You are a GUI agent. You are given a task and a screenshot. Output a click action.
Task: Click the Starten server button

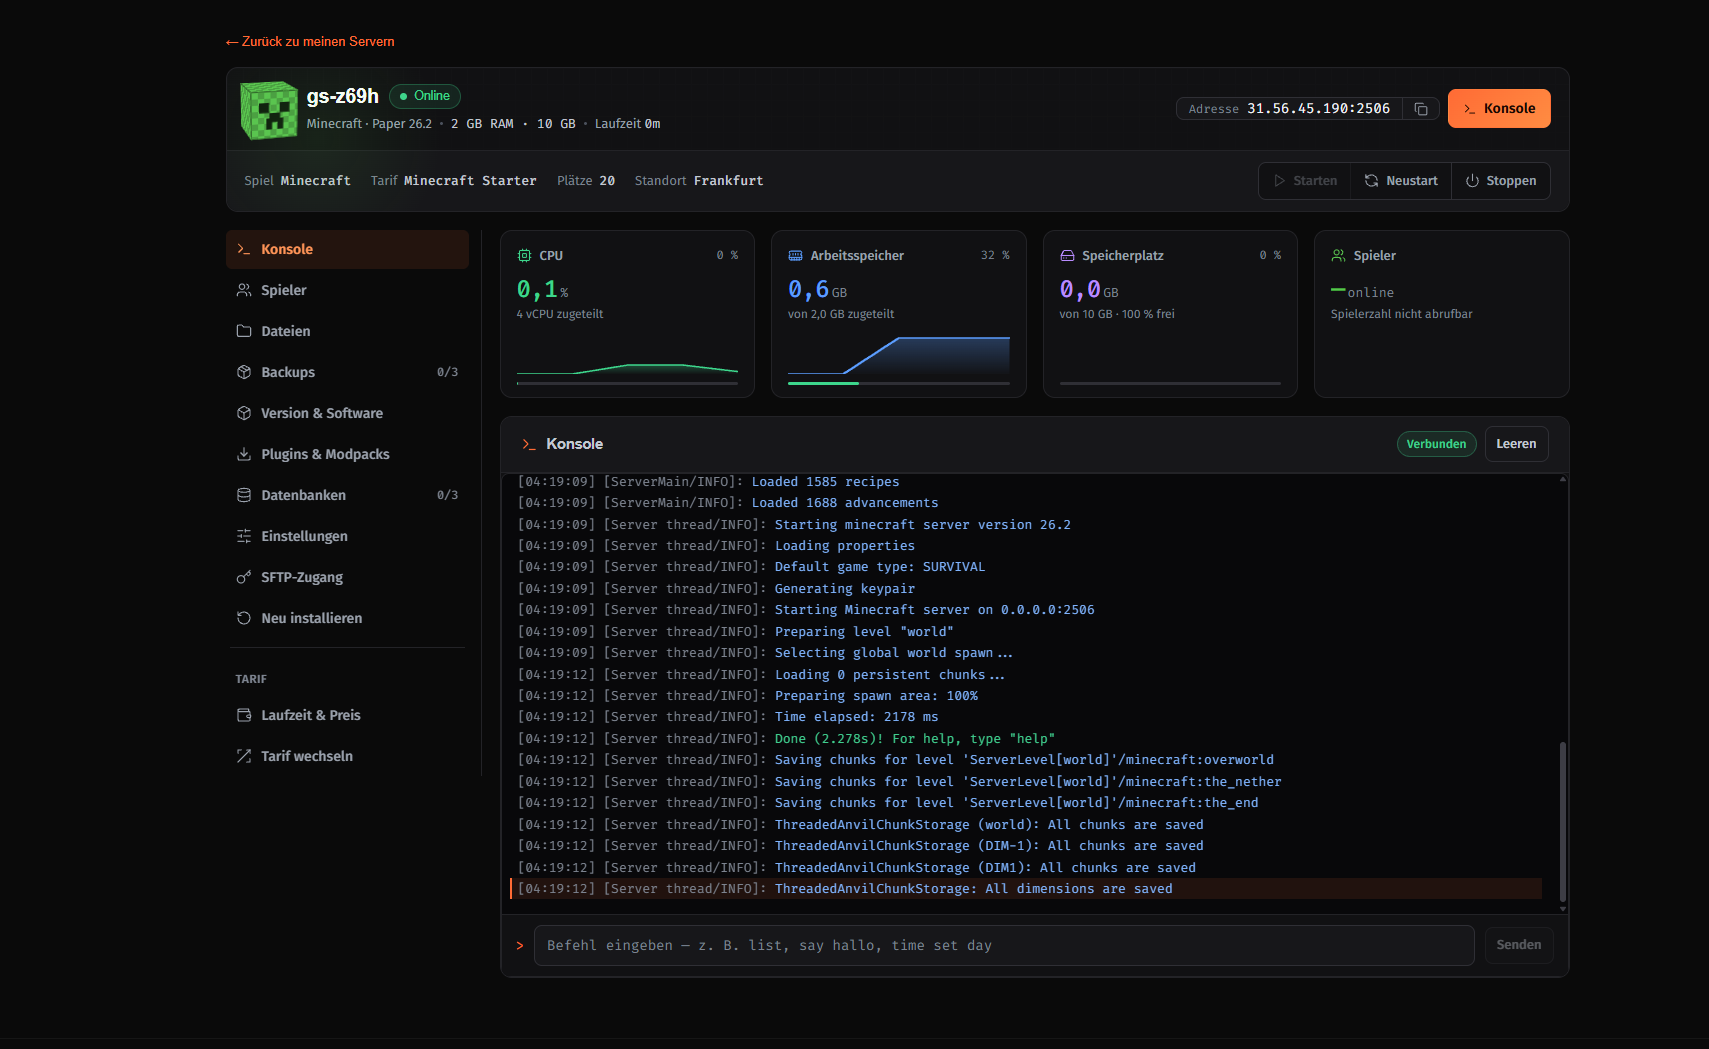click(1305, 181)
